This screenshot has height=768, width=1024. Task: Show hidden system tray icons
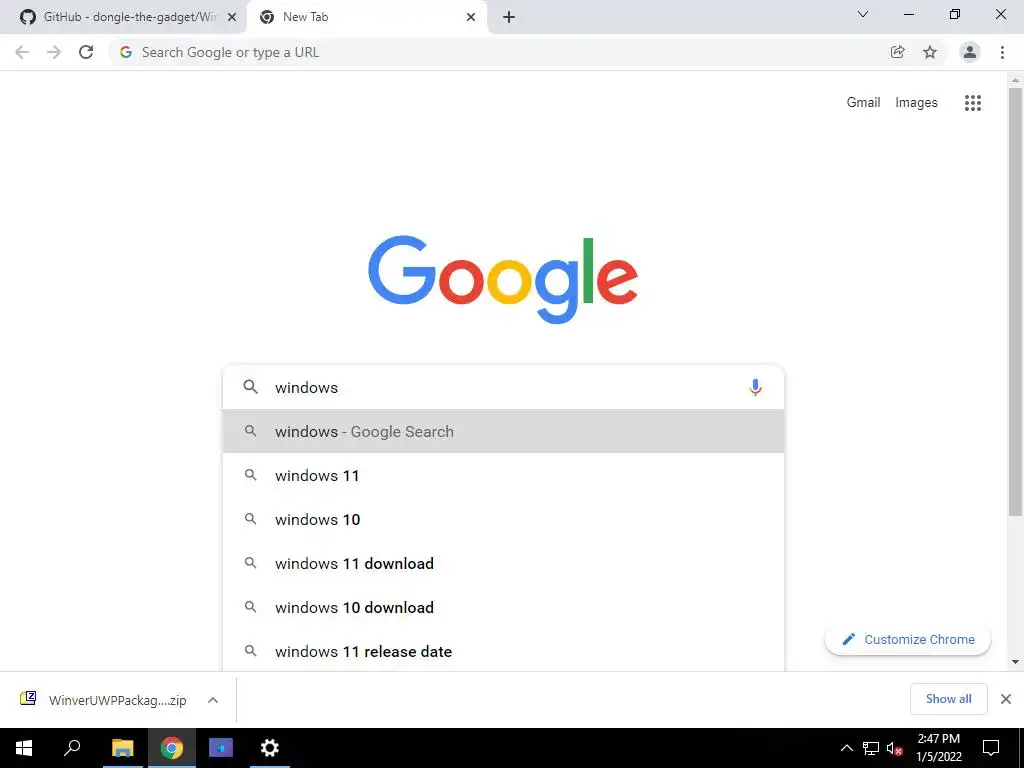[x=846, y=748]
